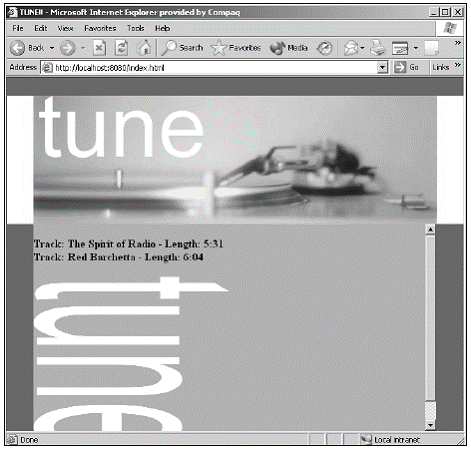471x450 pixels.
Task: Click the Go button next to the address bar
Action: (x=406, y=68)
